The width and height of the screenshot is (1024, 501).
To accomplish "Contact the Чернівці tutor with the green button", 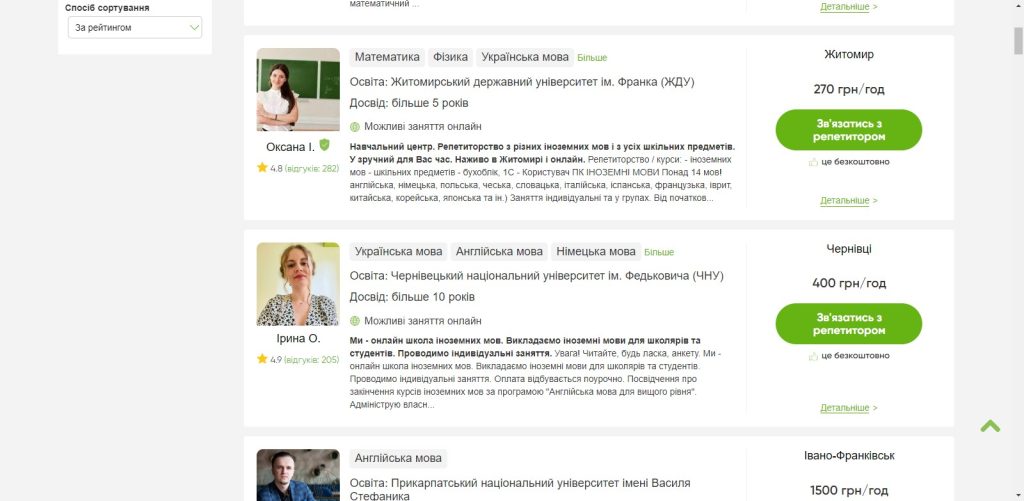I will click(x=848, y=324).
